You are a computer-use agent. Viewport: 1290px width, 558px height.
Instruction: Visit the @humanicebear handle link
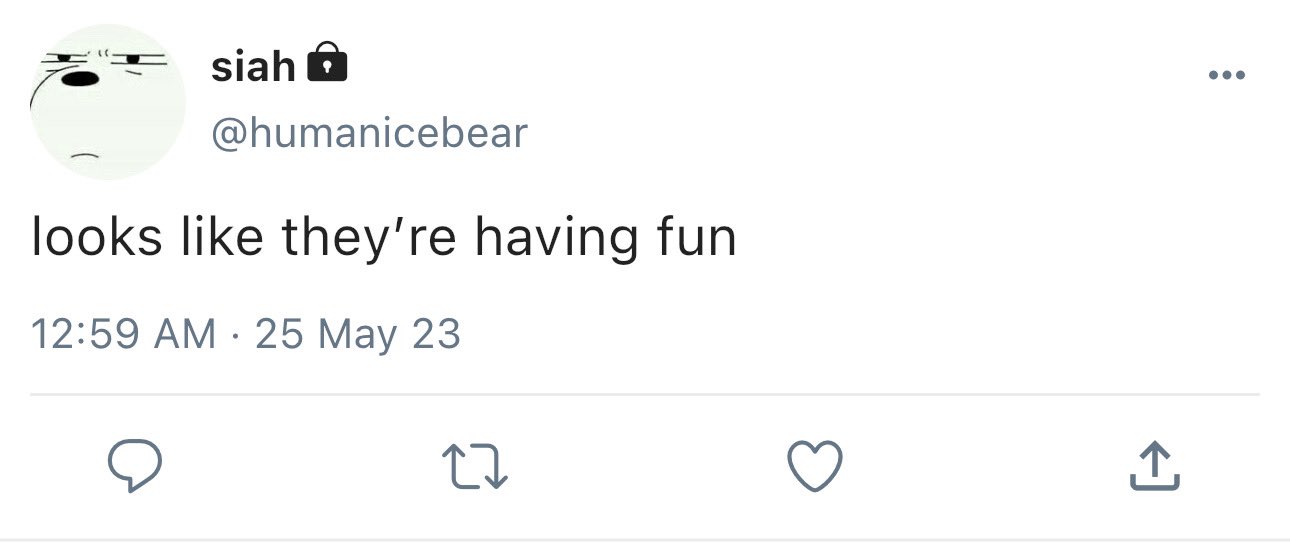[x=369, y=133]
